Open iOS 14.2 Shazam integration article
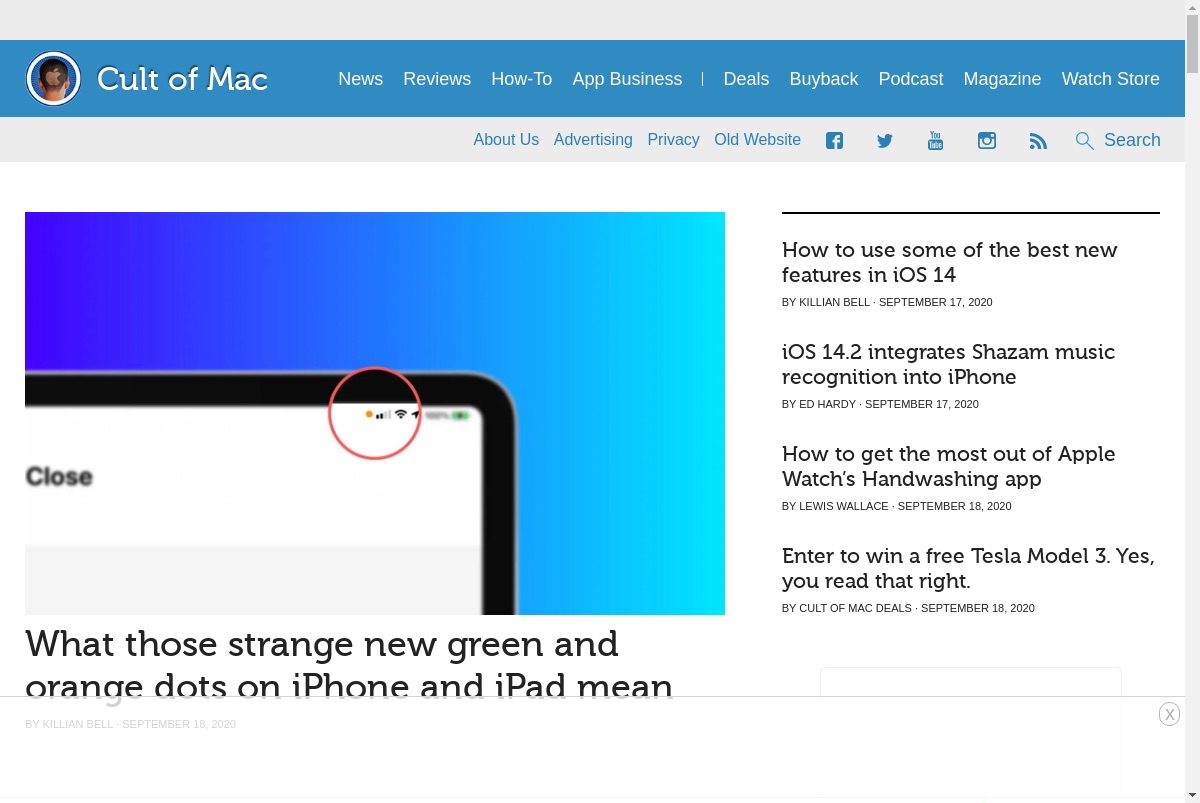The height and width of the screenshot is (803, 1200). click(x=948, y=364)
